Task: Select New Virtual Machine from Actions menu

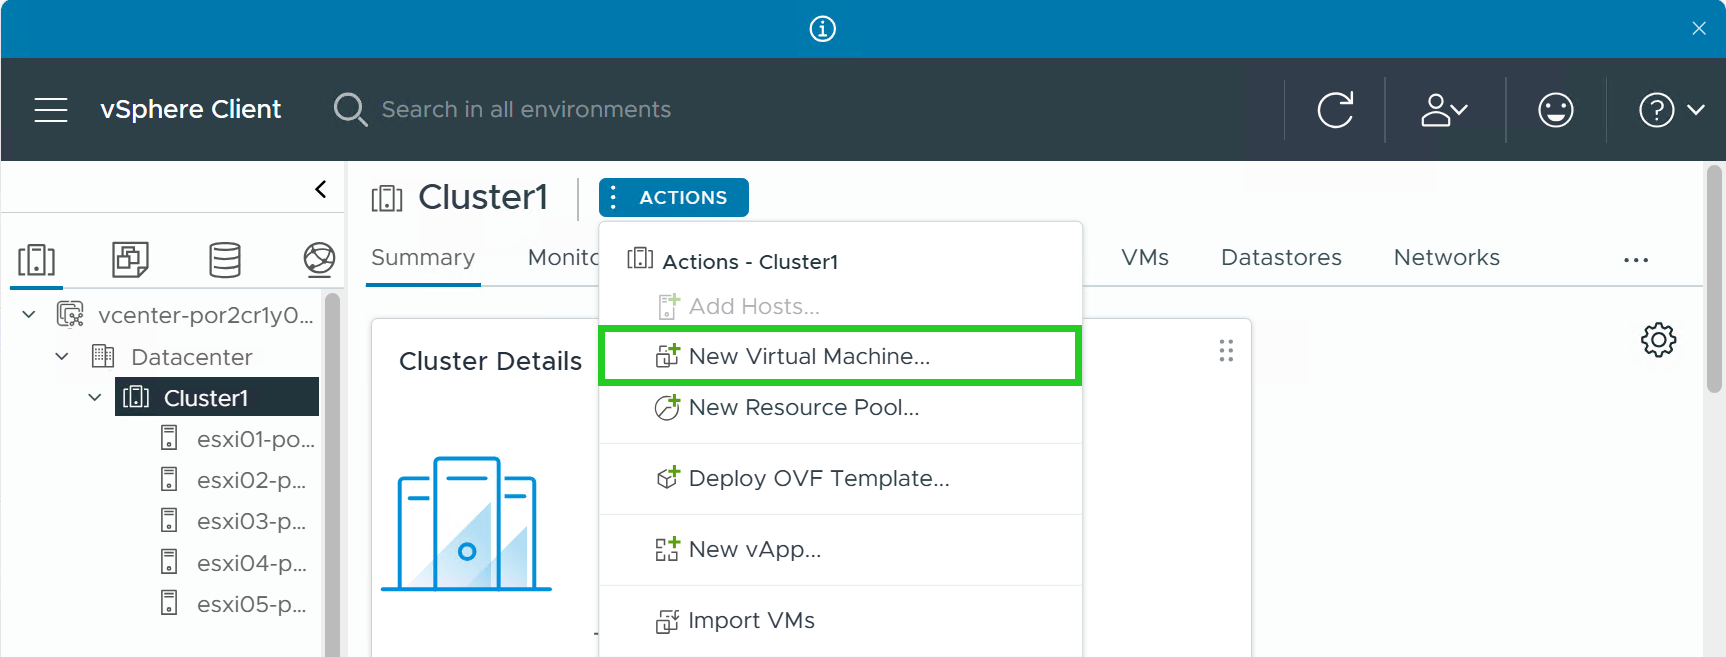Action: tap(809, 357)
